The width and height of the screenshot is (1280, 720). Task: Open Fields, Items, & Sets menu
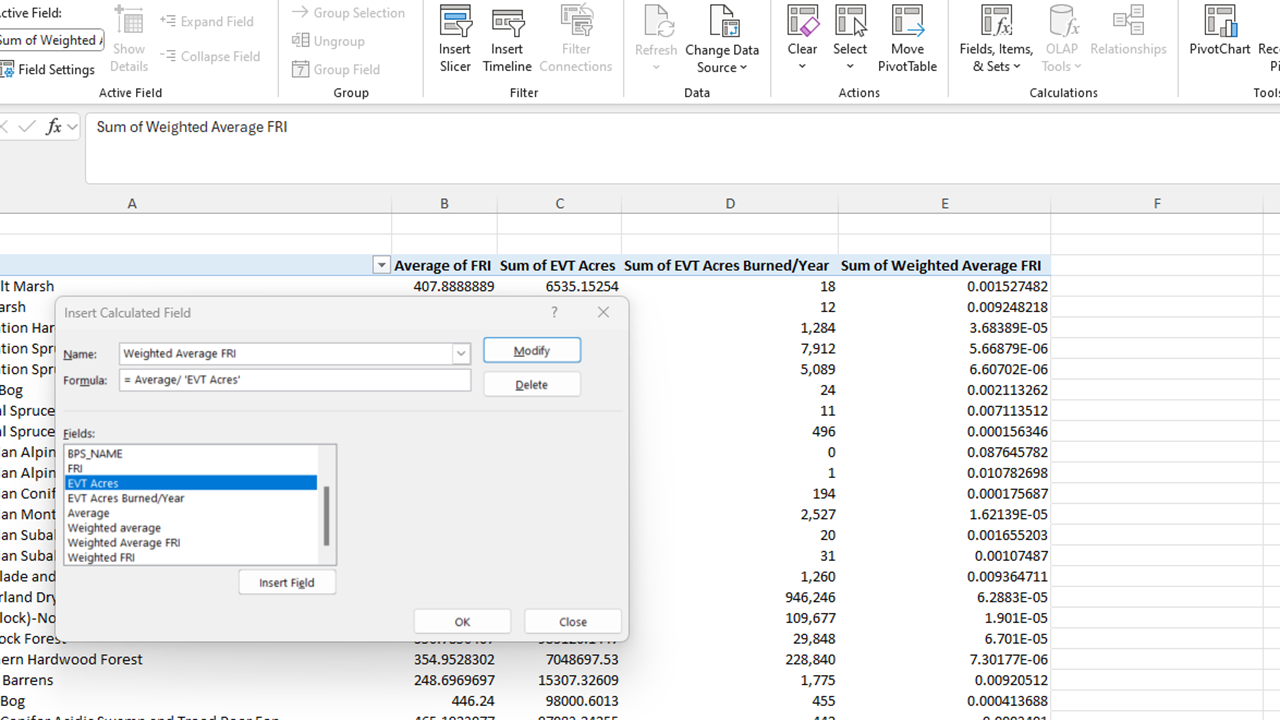tap(995, 38)
